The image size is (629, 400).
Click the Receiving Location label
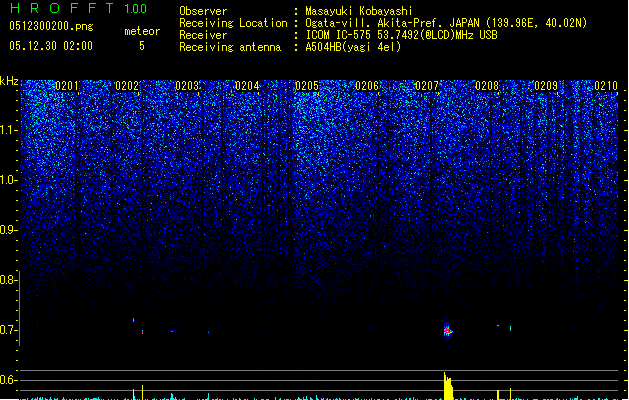point(233,23)
